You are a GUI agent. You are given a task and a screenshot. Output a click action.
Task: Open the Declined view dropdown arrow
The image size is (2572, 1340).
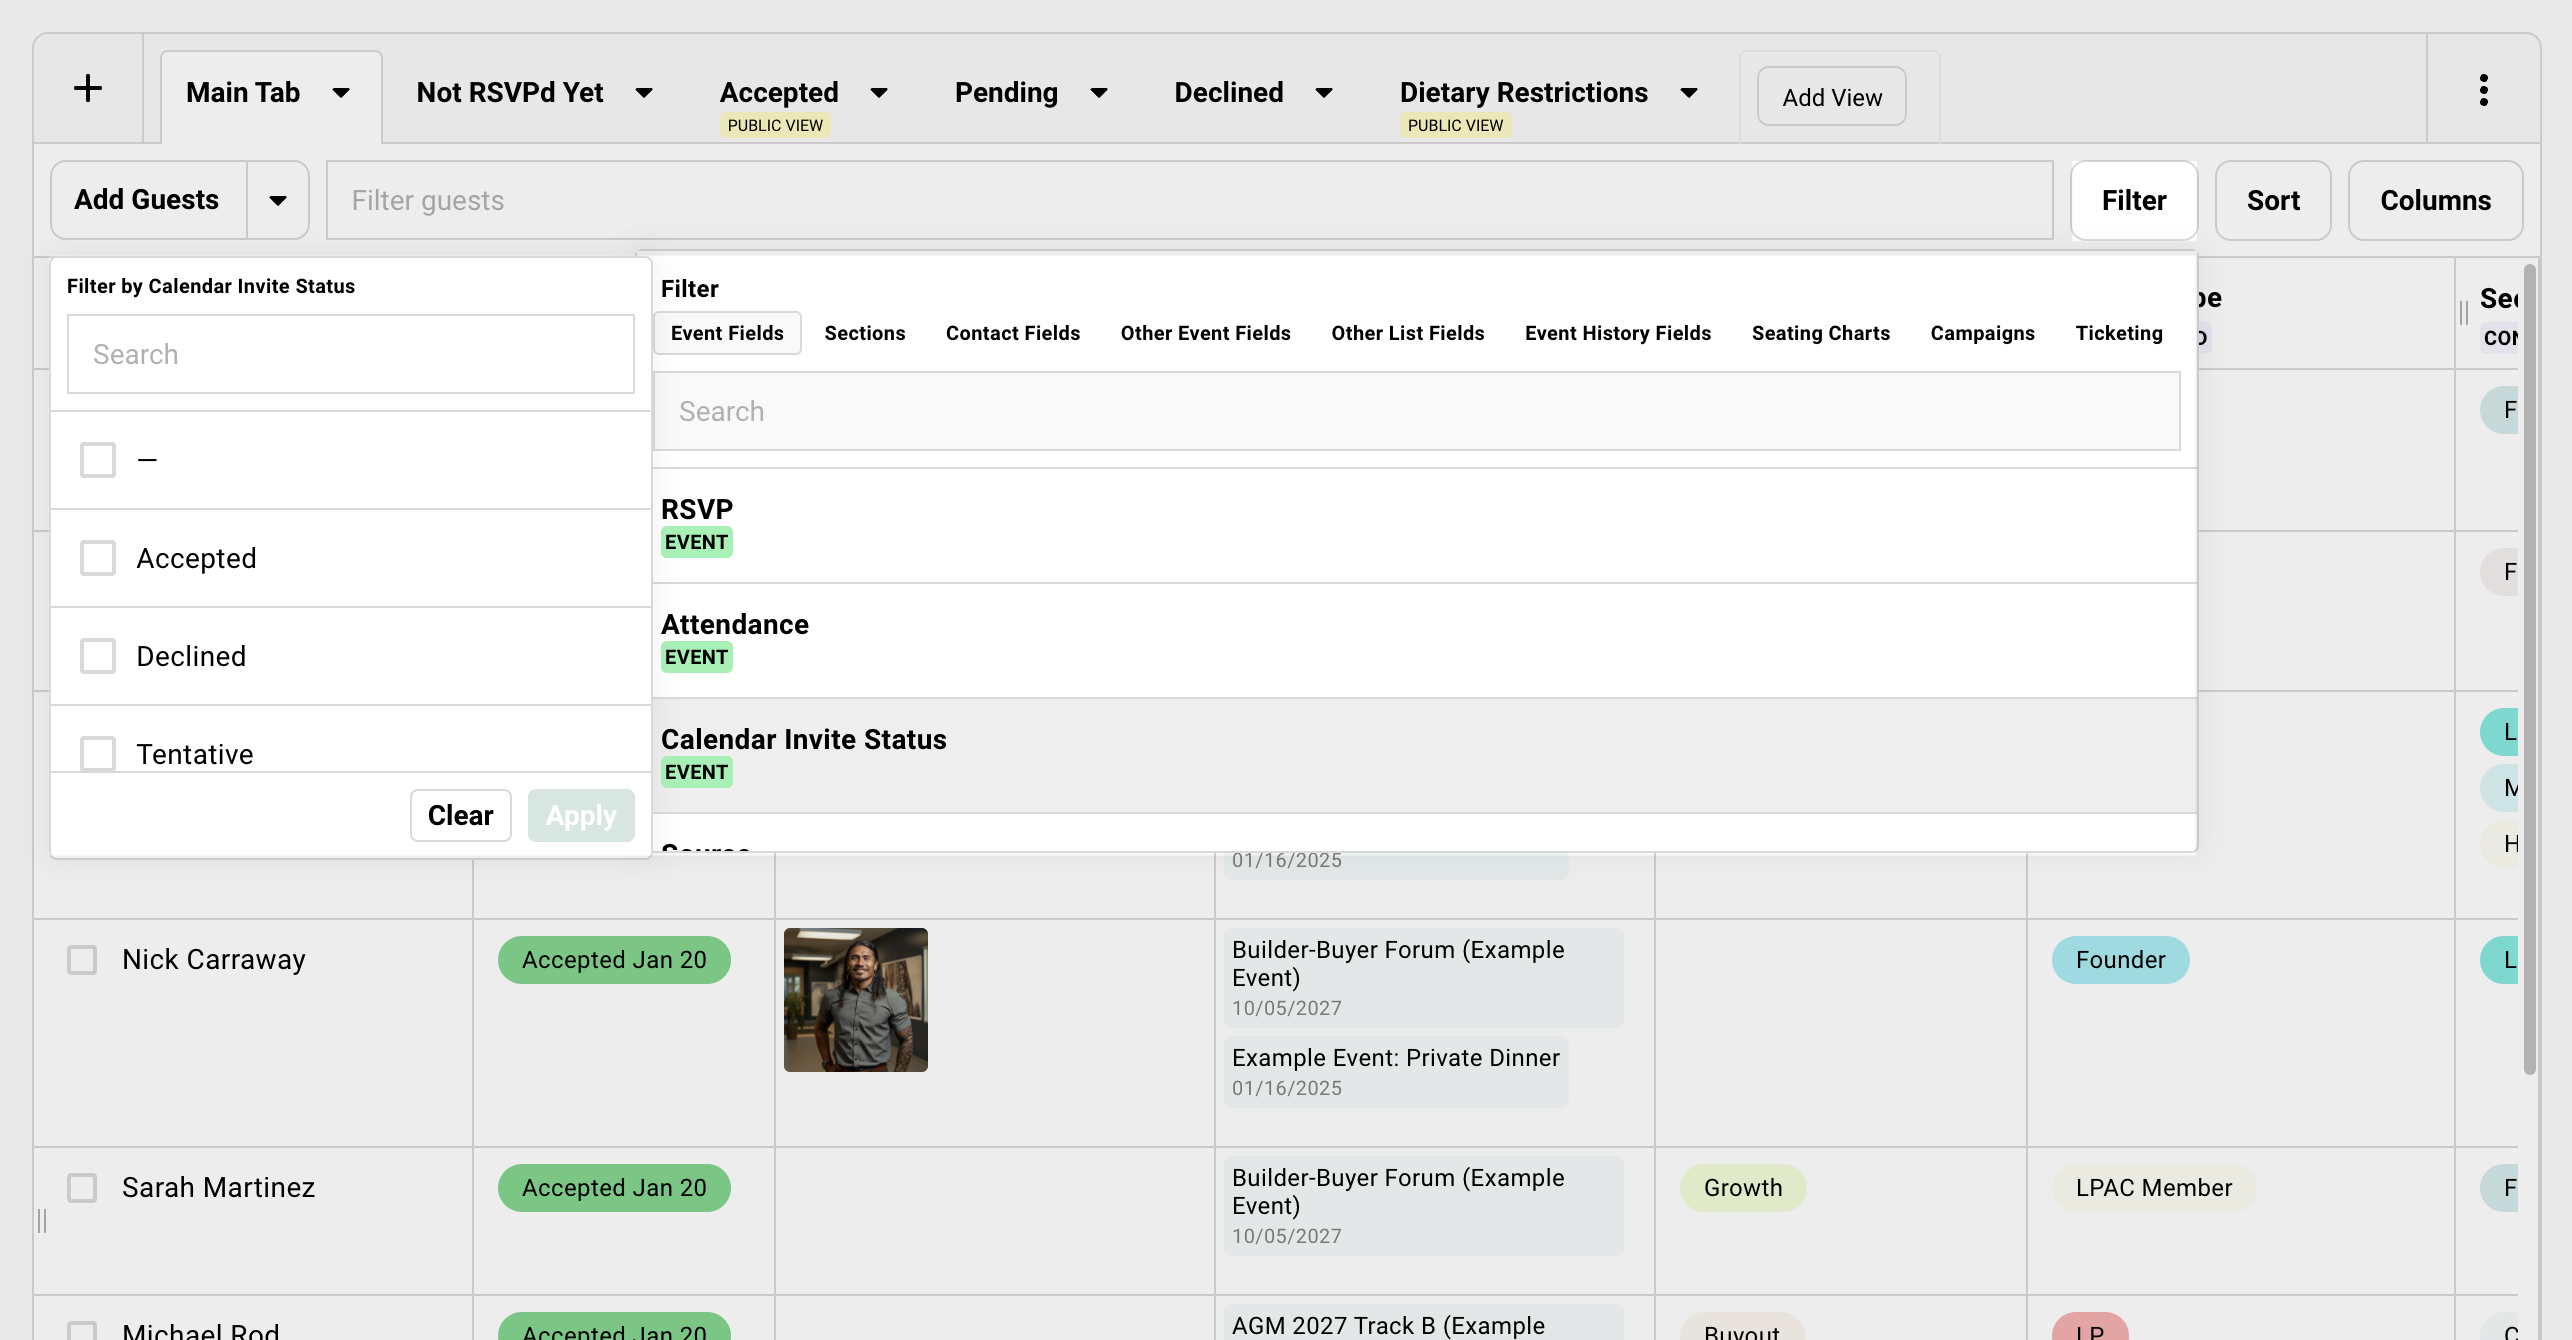pyautogui.click(x=1323, y=93)
